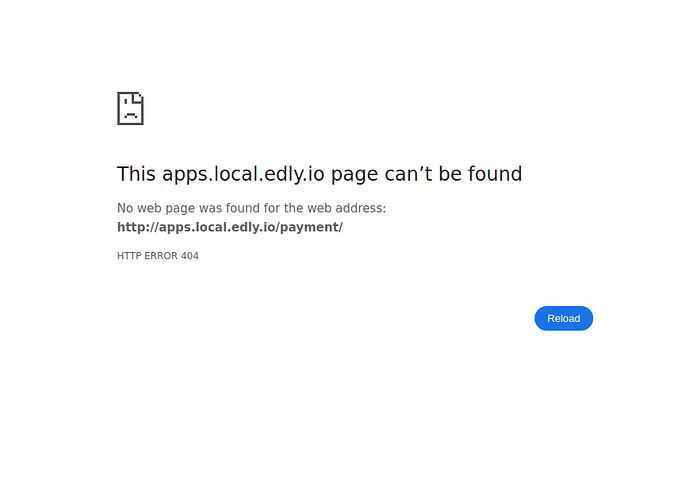690x483 pixels.
Task: Click the word "page" in the heading
Action: point(354,176)
